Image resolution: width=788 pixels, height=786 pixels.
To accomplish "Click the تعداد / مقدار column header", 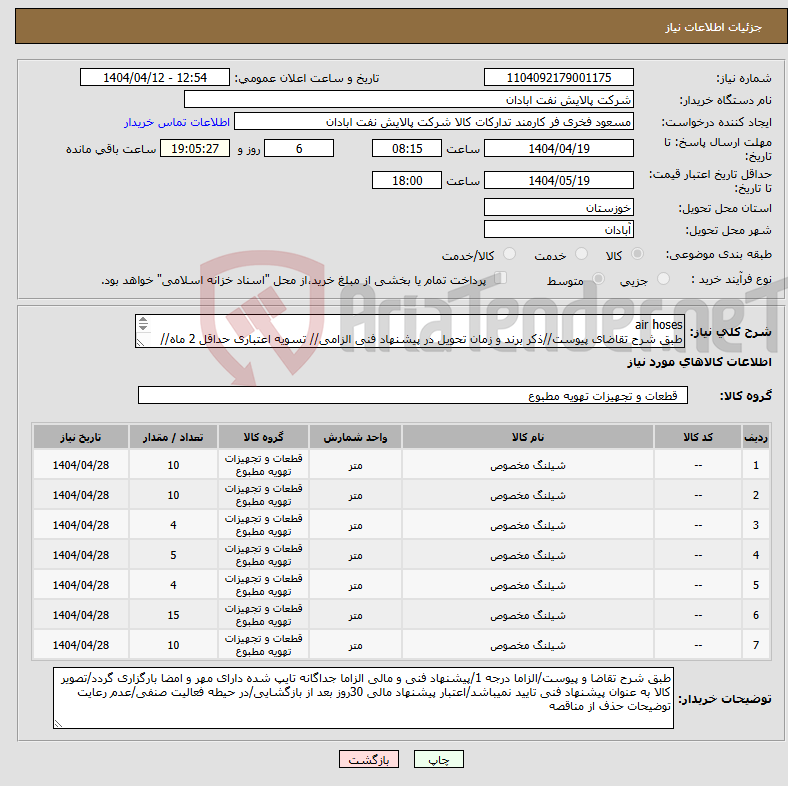I will 173,437.
